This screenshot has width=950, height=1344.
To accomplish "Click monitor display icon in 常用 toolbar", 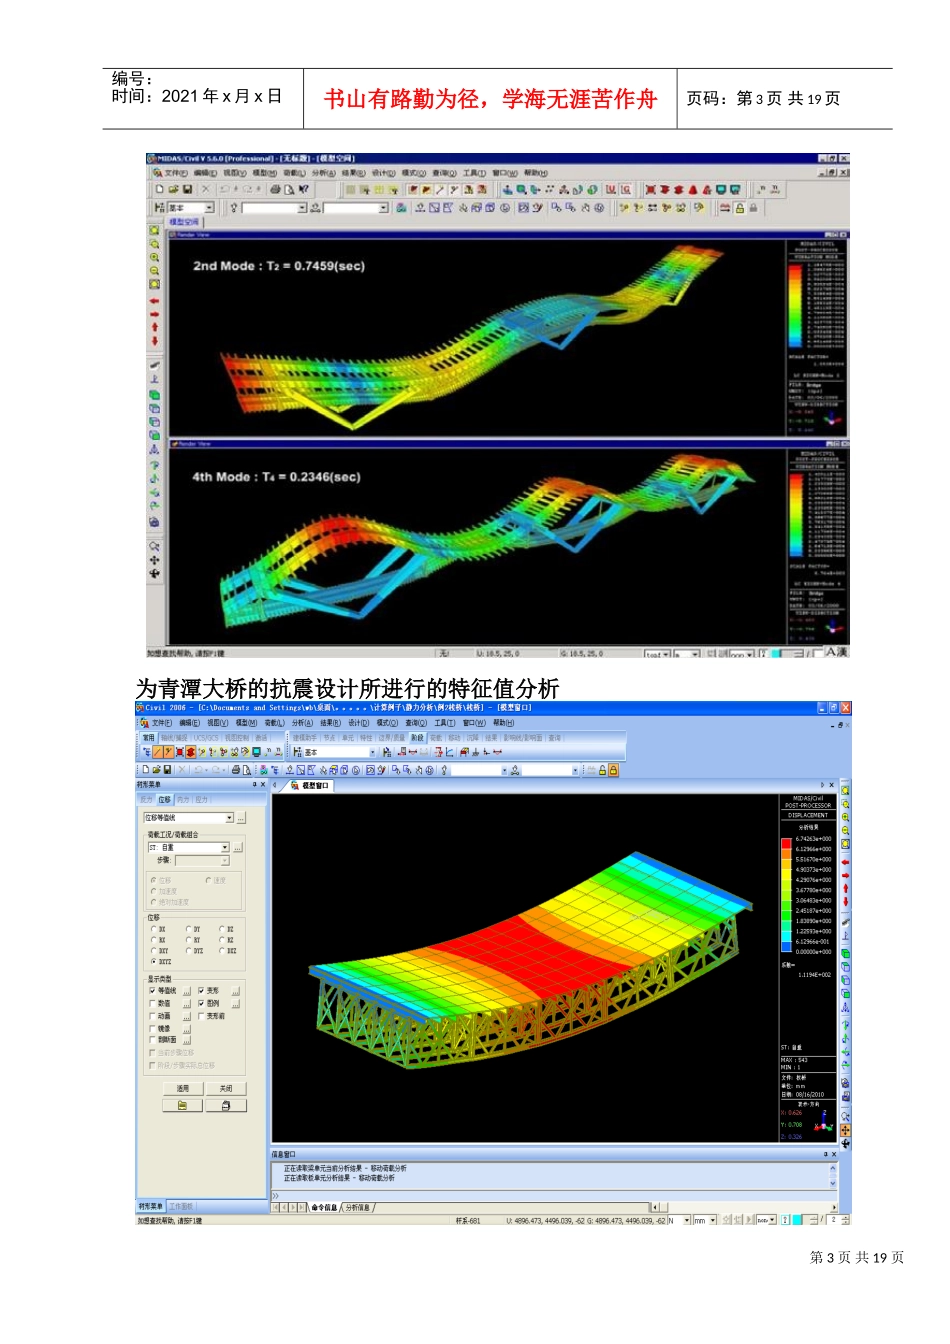I will (256, 751).
